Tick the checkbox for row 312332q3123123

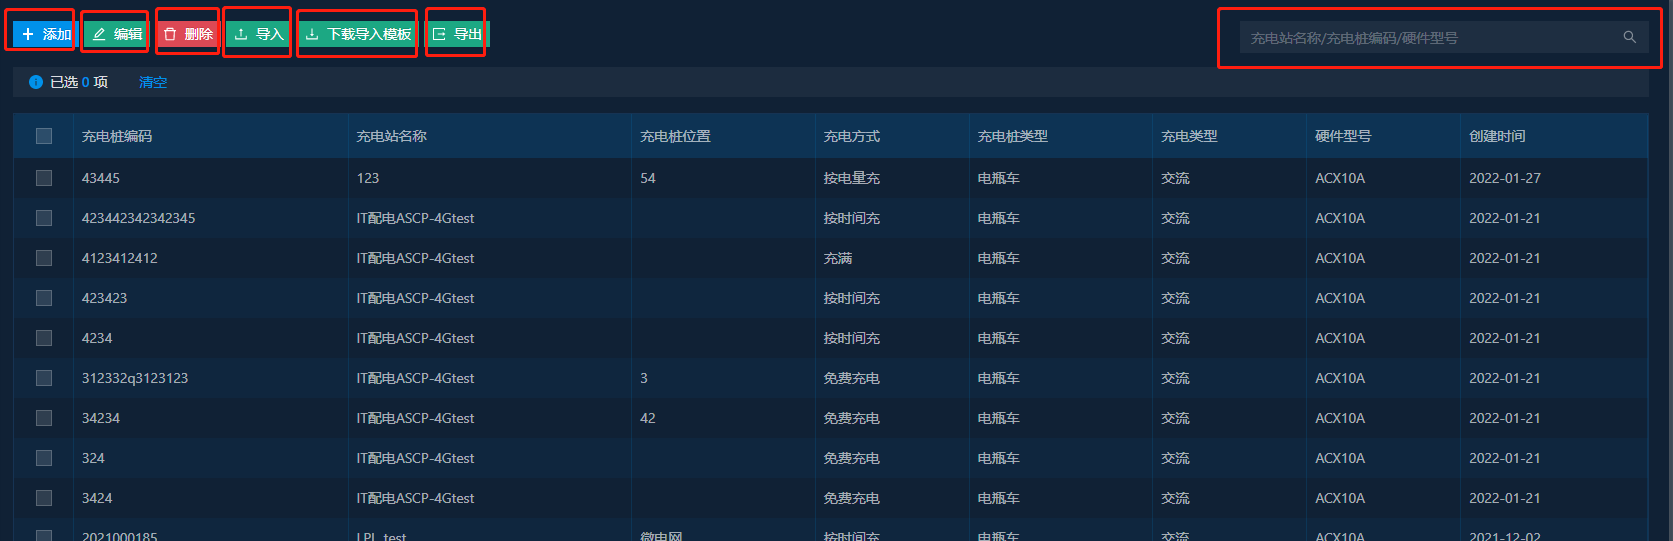point(44,378)
